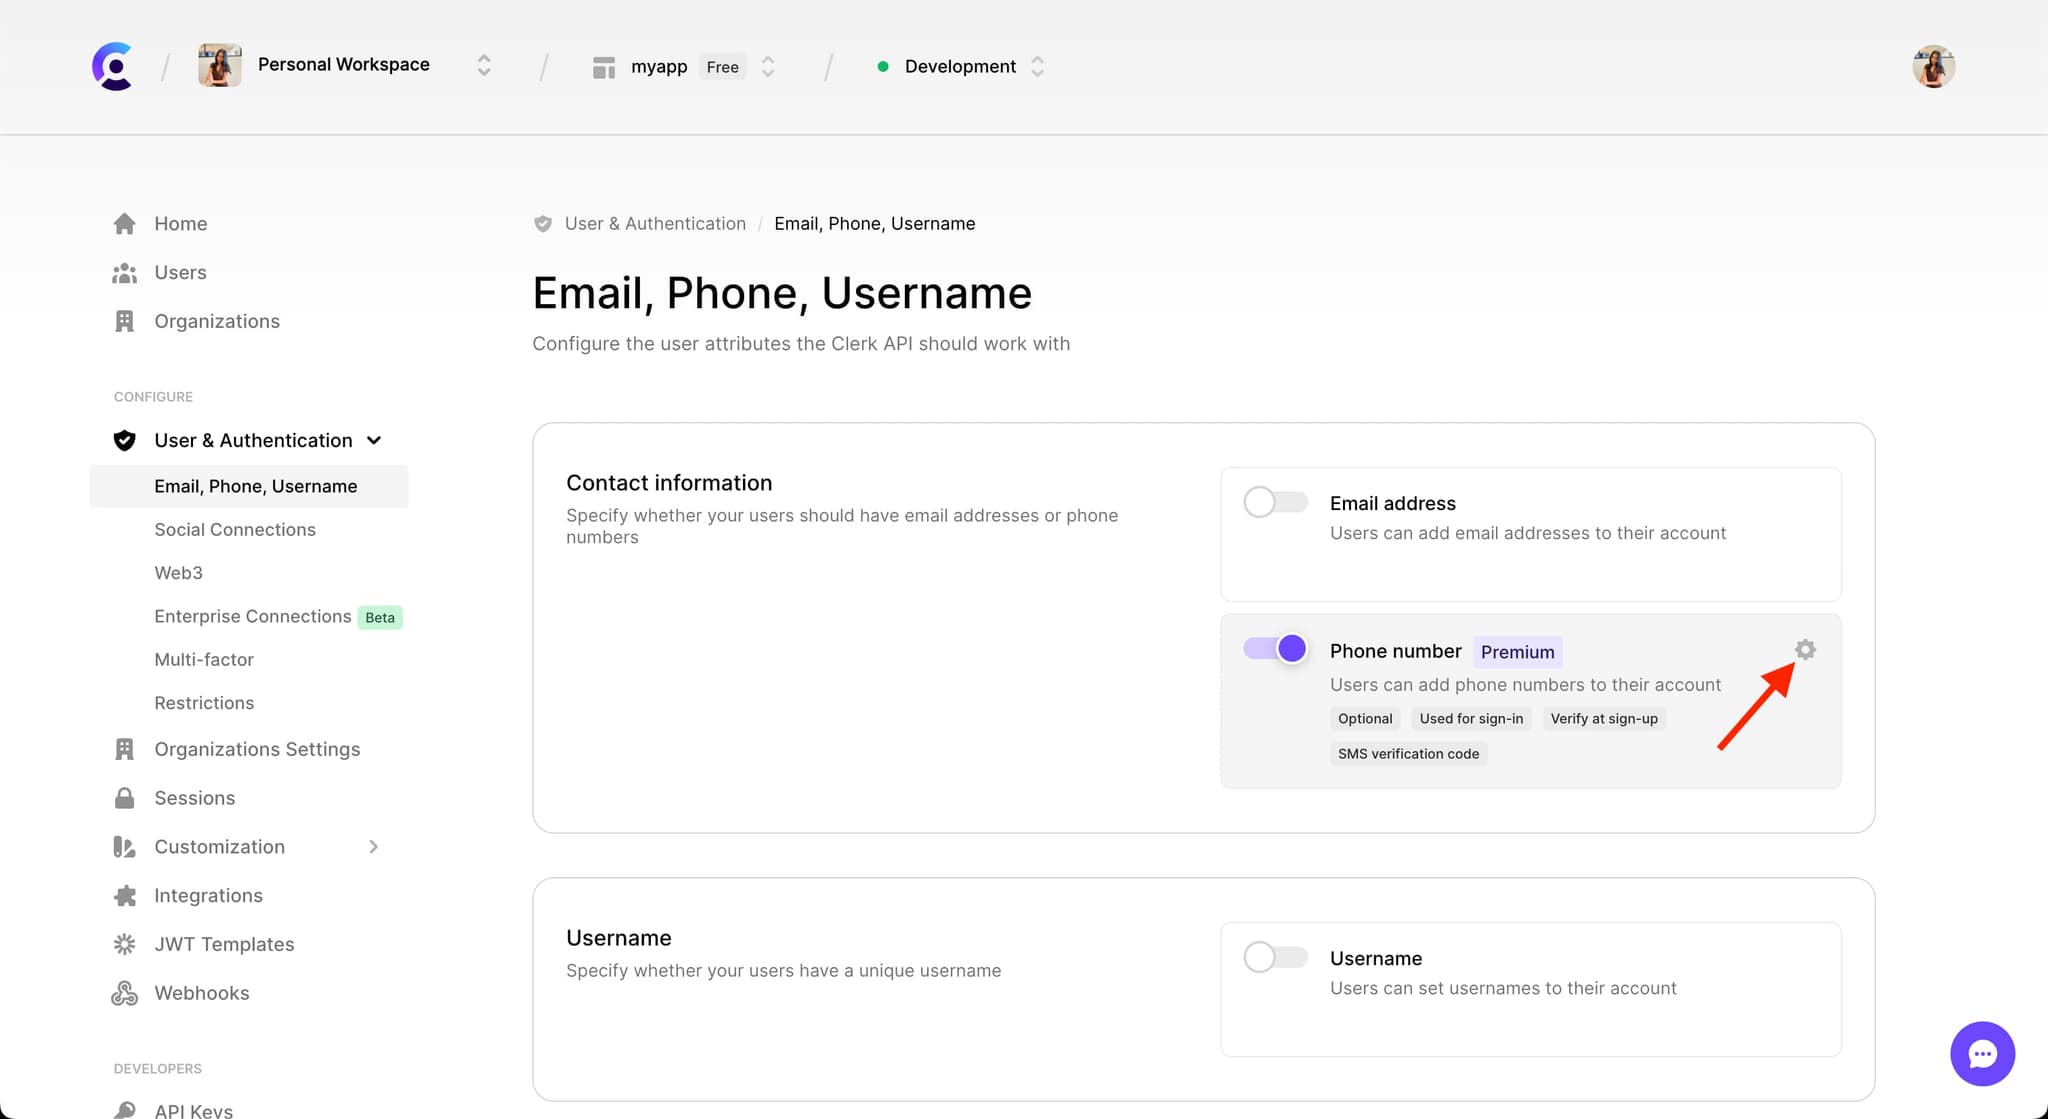The width and height of the screenshot is (2048, 1119).
Task: Open API Keys page
Action: (193, 1110)
